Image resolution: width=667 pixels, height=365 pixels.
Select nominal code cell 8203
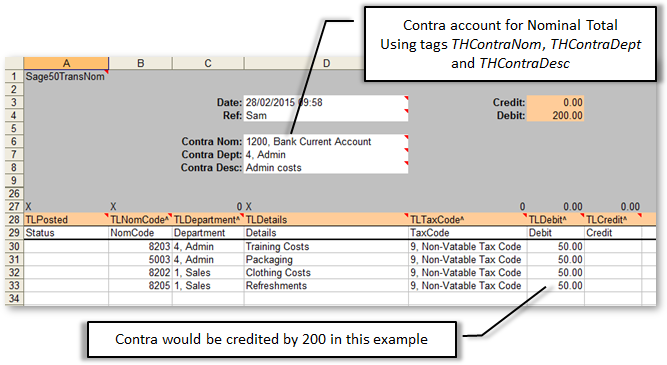pos(140,246)
